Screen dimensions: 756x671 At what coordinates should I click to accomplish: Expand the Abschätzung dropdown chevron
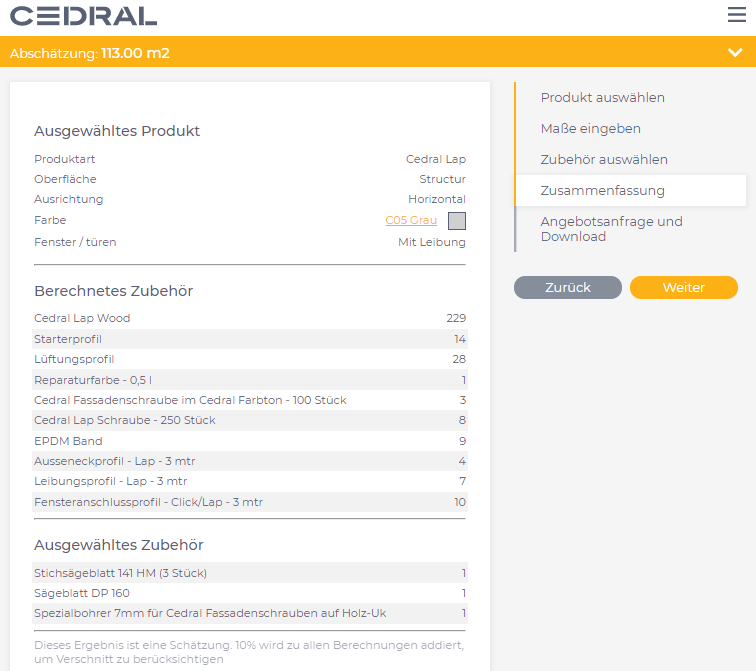click(x=736, y=52)
